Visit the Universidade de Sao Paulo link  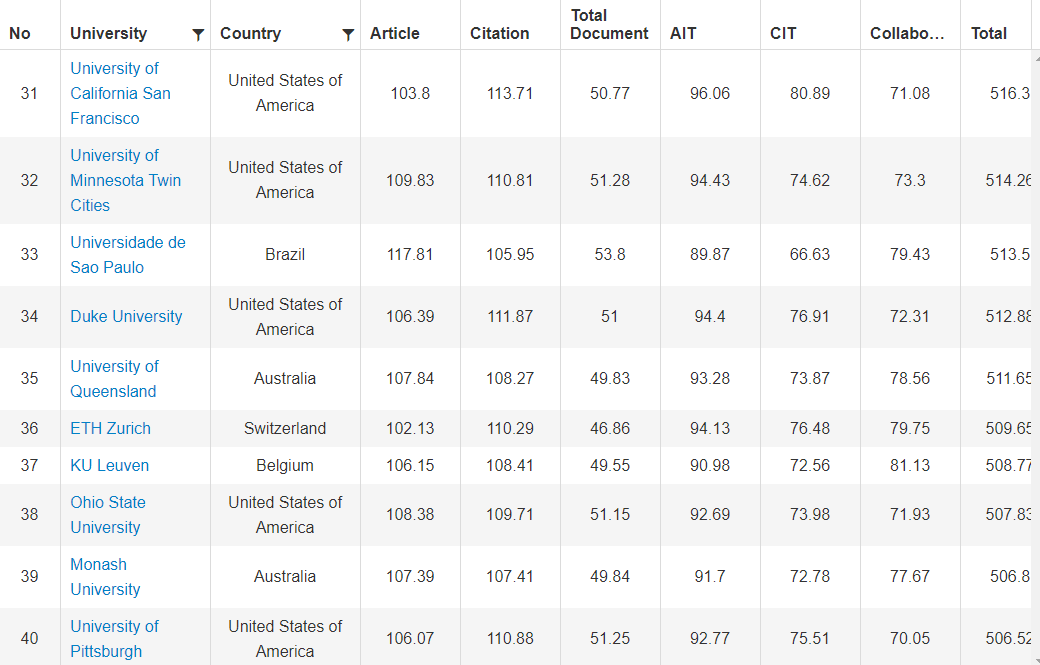(127, 254)
